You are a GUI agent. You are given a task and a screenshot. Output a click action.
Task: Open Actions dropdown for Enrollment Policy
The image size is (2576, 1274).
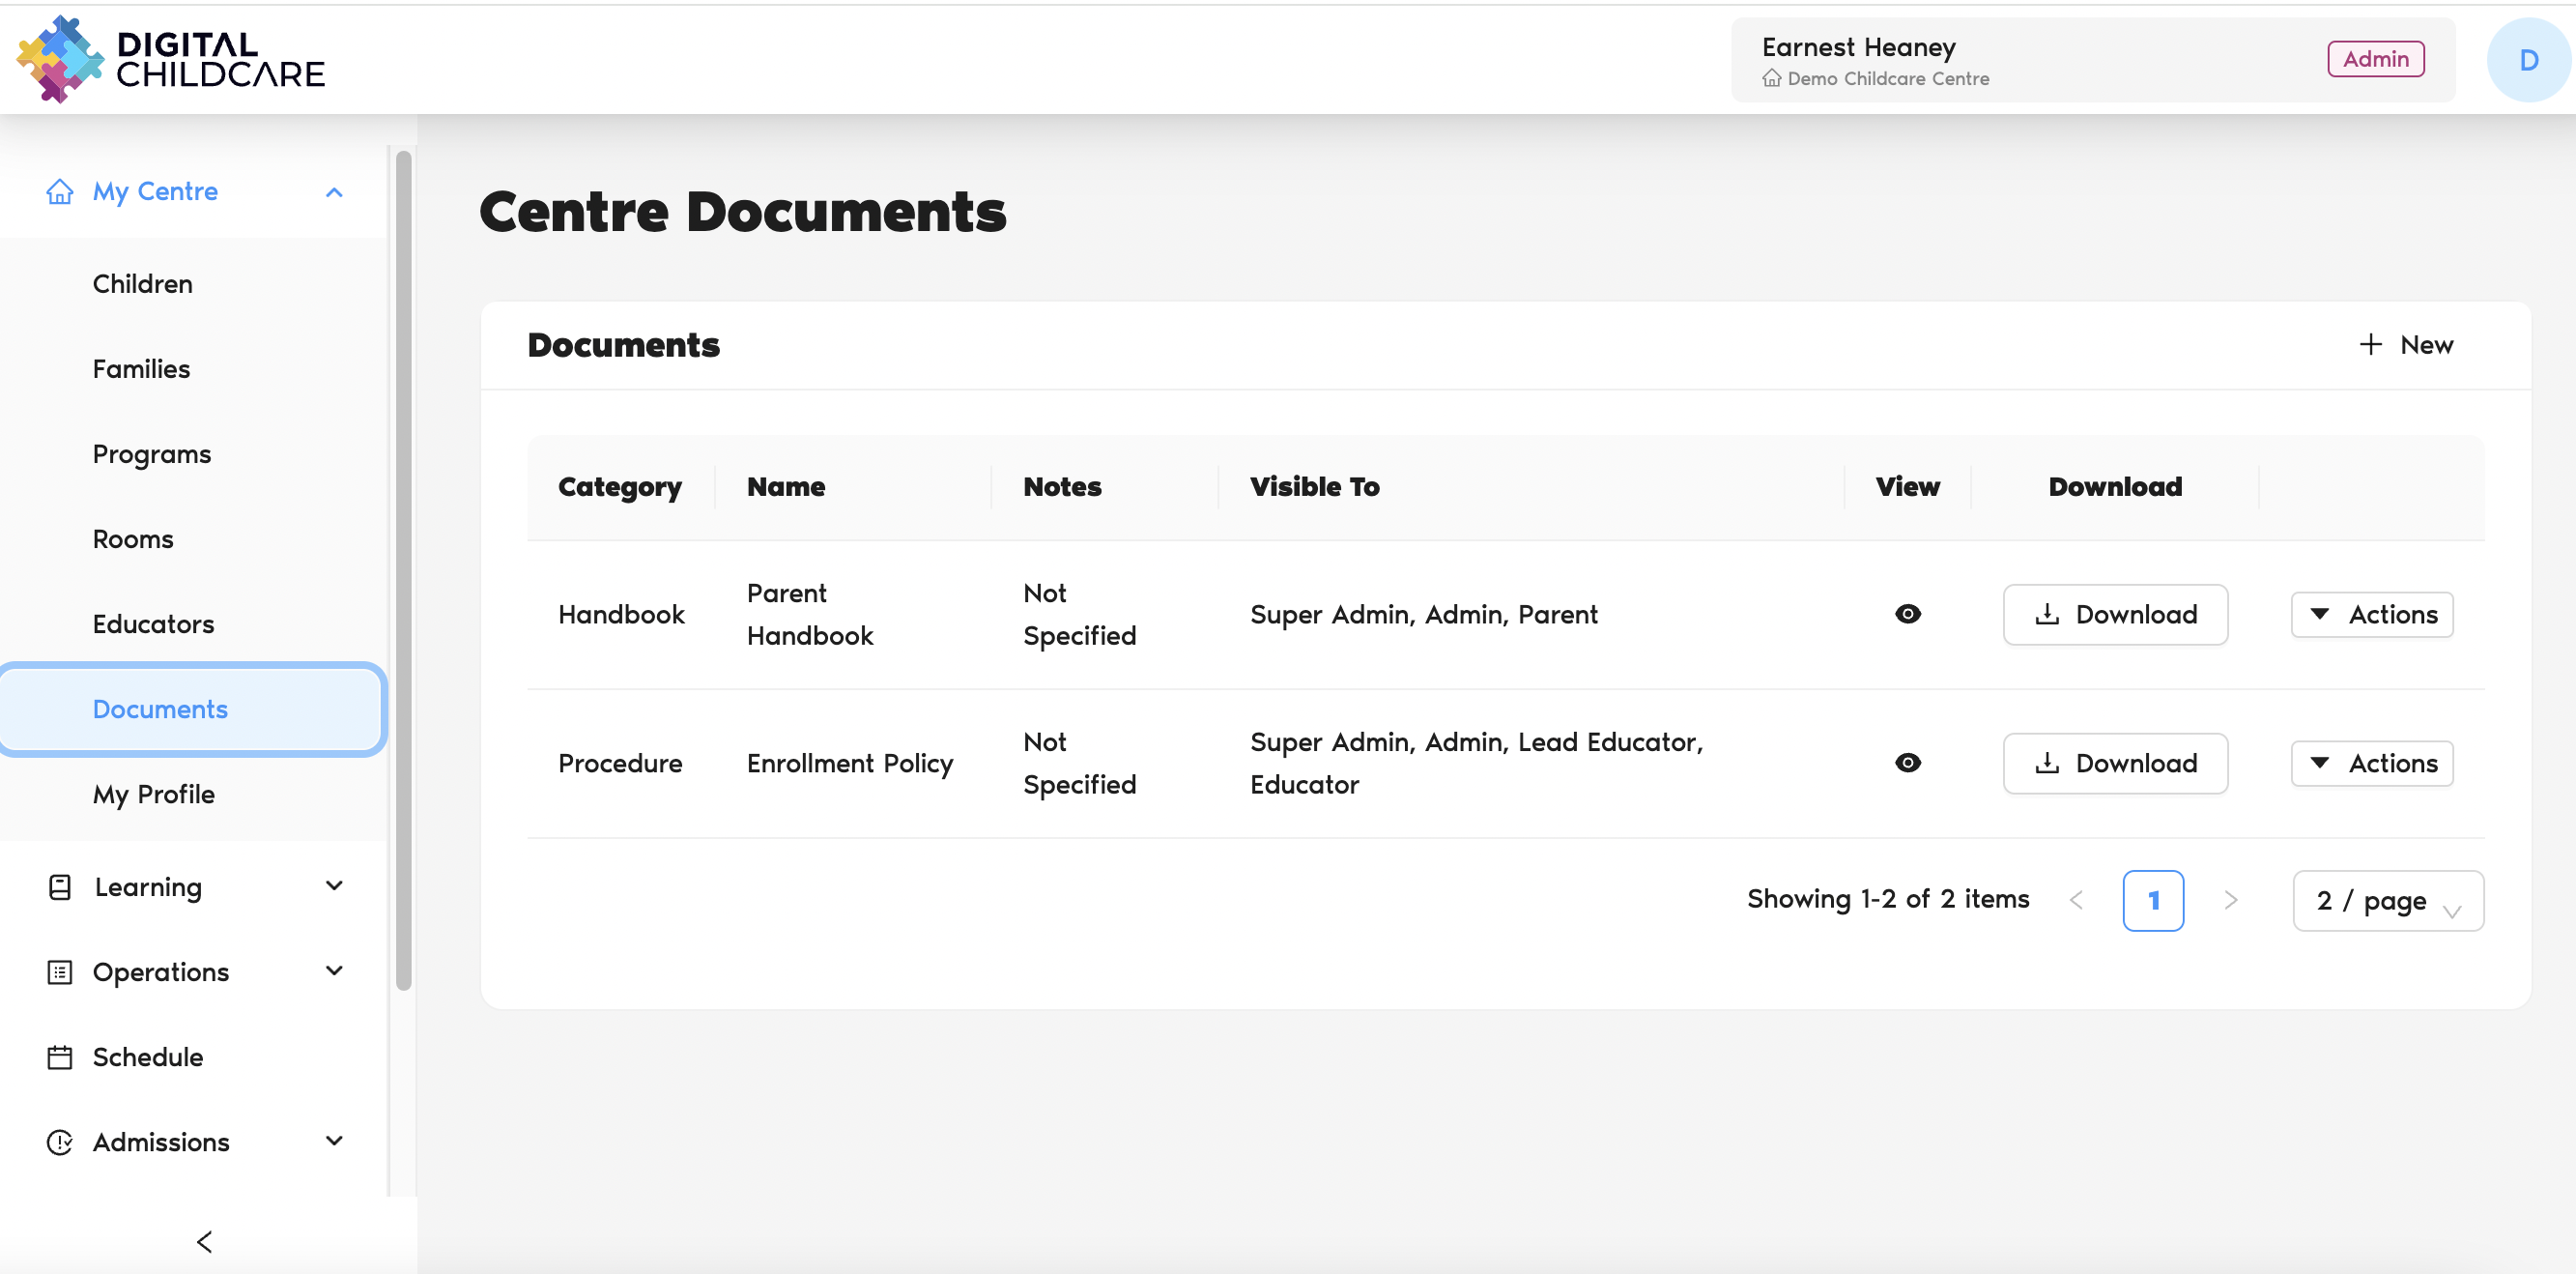pos(2371,763)
